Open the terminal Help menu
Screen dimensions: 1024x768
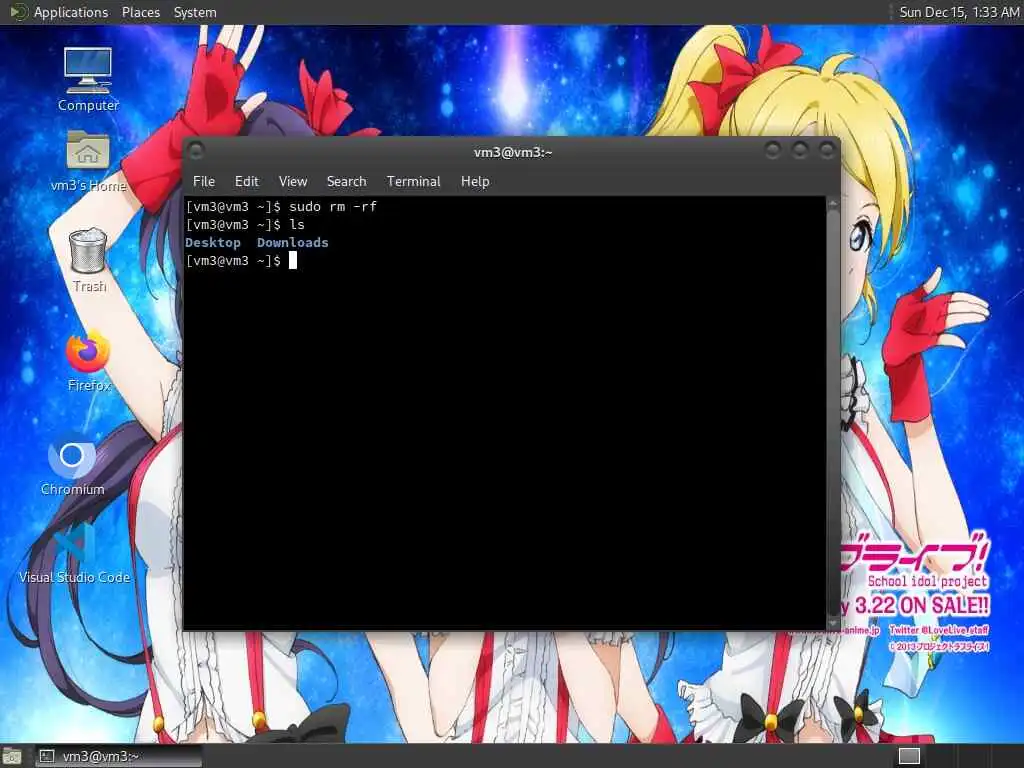click(475, 182)
